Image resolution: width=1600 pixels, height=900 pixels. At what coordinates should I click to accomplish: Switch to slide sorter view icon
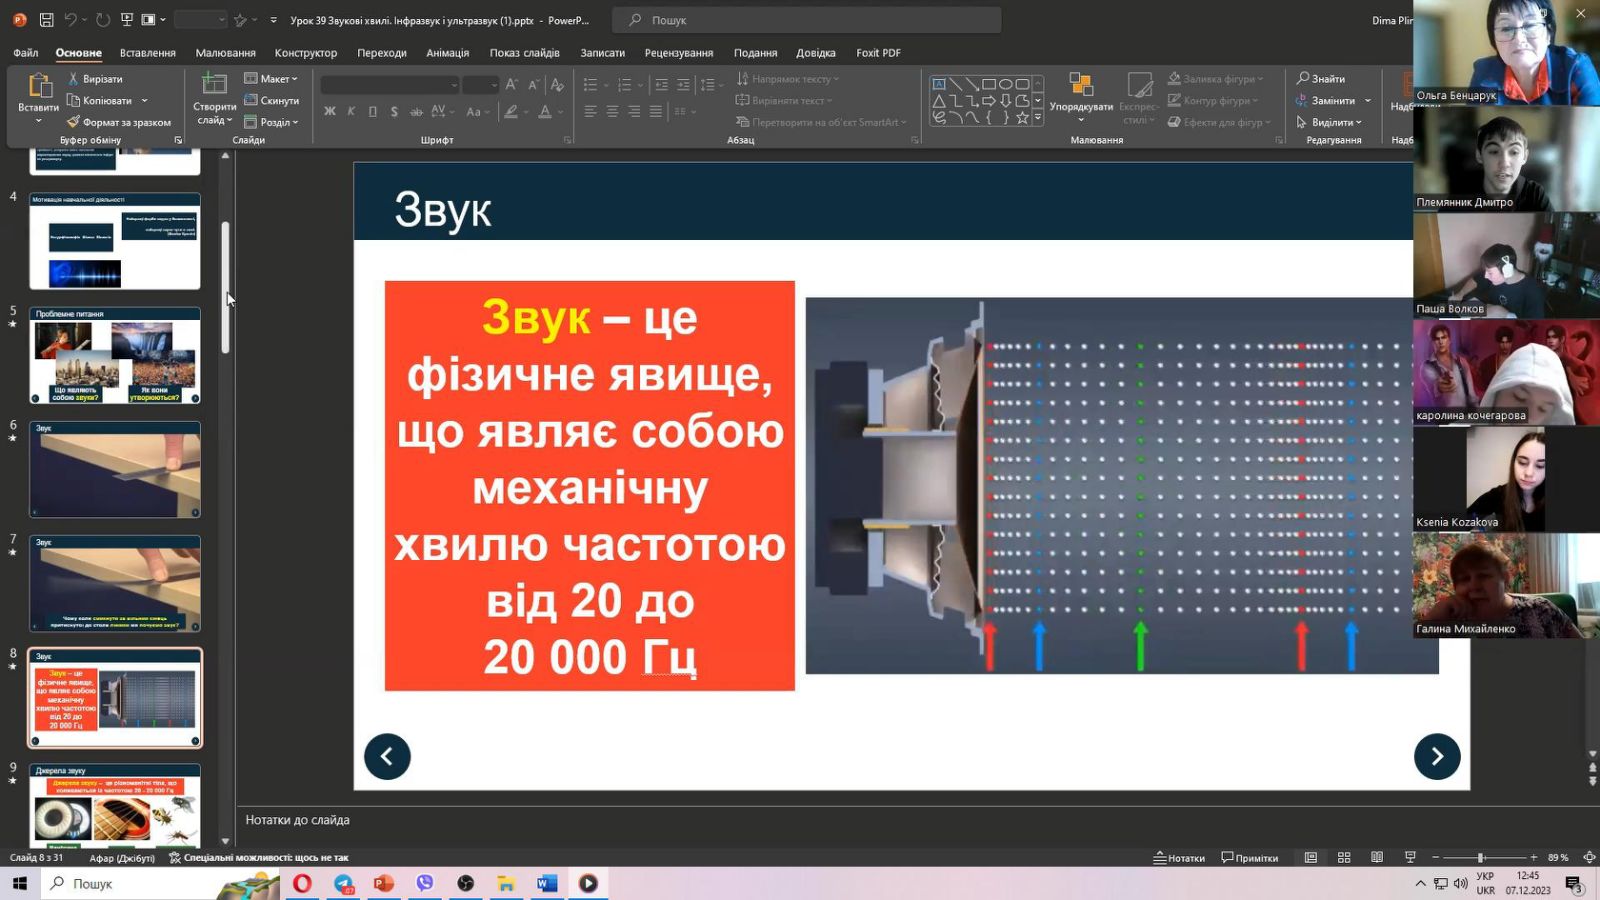[1344, 858]
